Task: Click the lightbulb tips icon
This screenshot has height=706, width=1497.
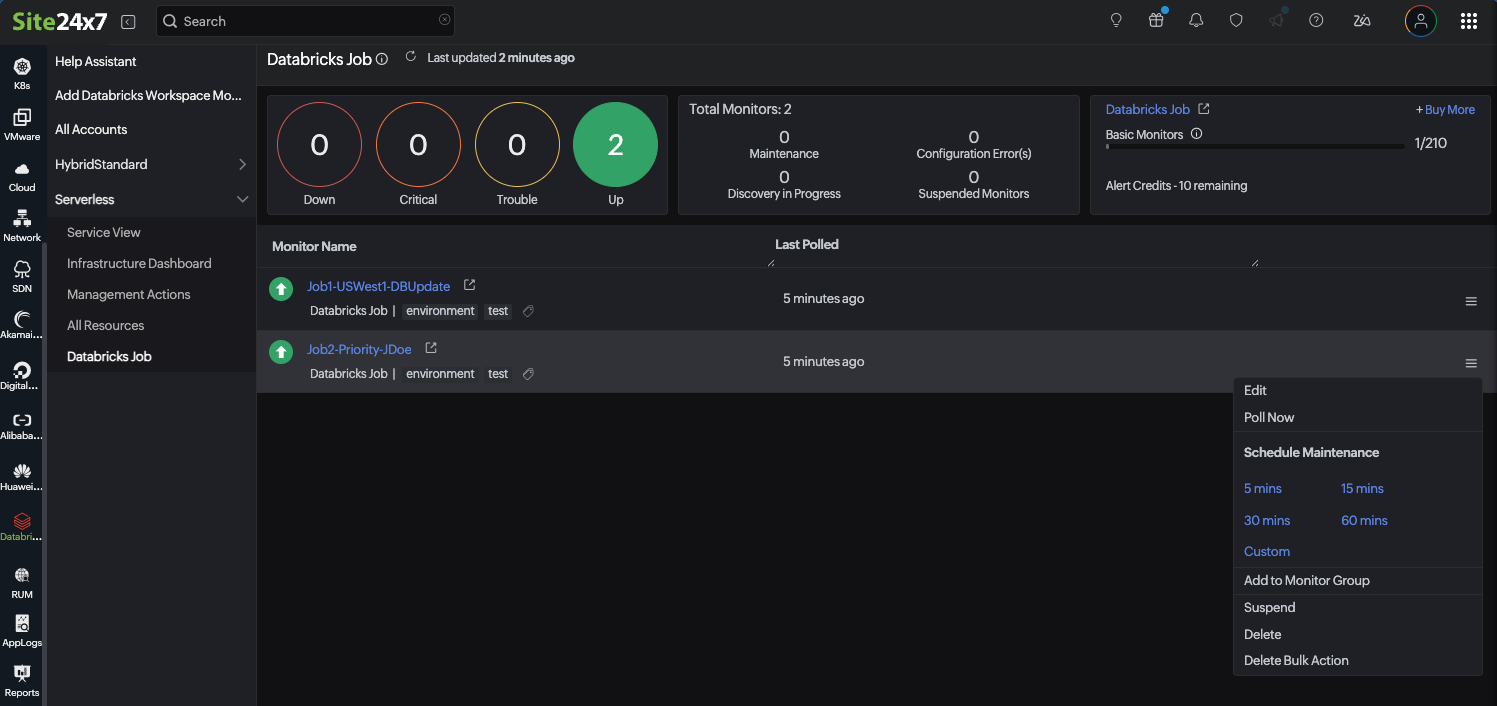Action: (x=1117, y=20)
